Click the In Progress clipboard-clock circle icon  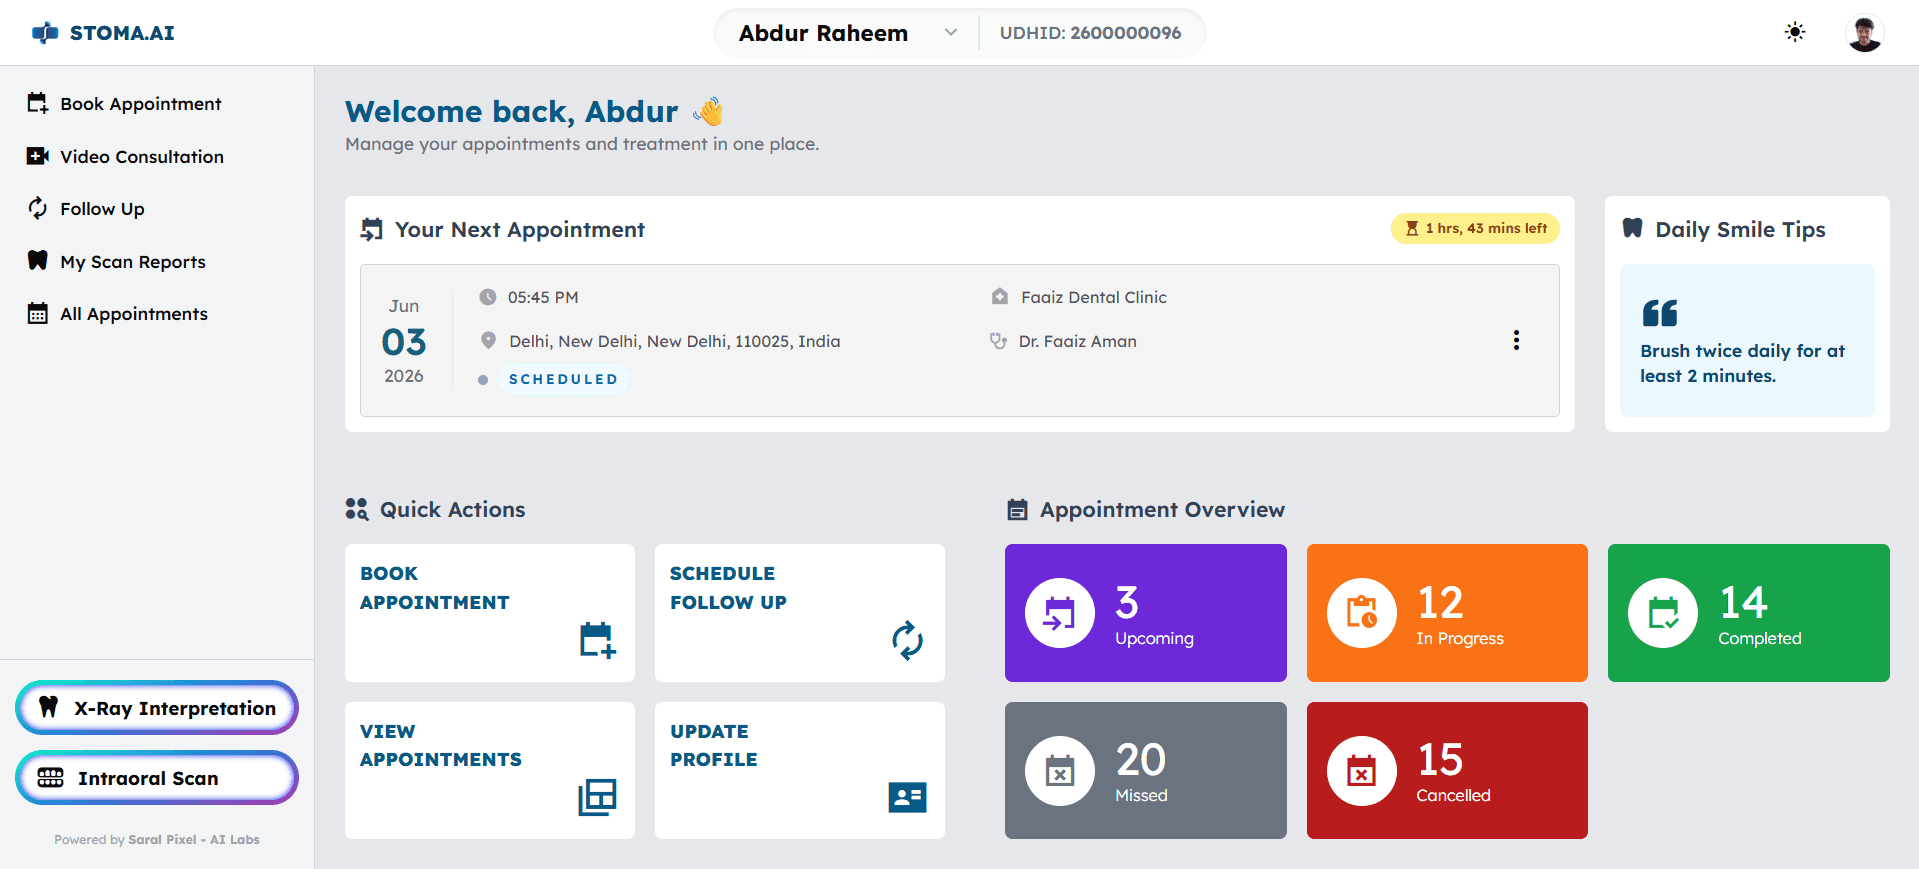click(x=1362, y=613)
